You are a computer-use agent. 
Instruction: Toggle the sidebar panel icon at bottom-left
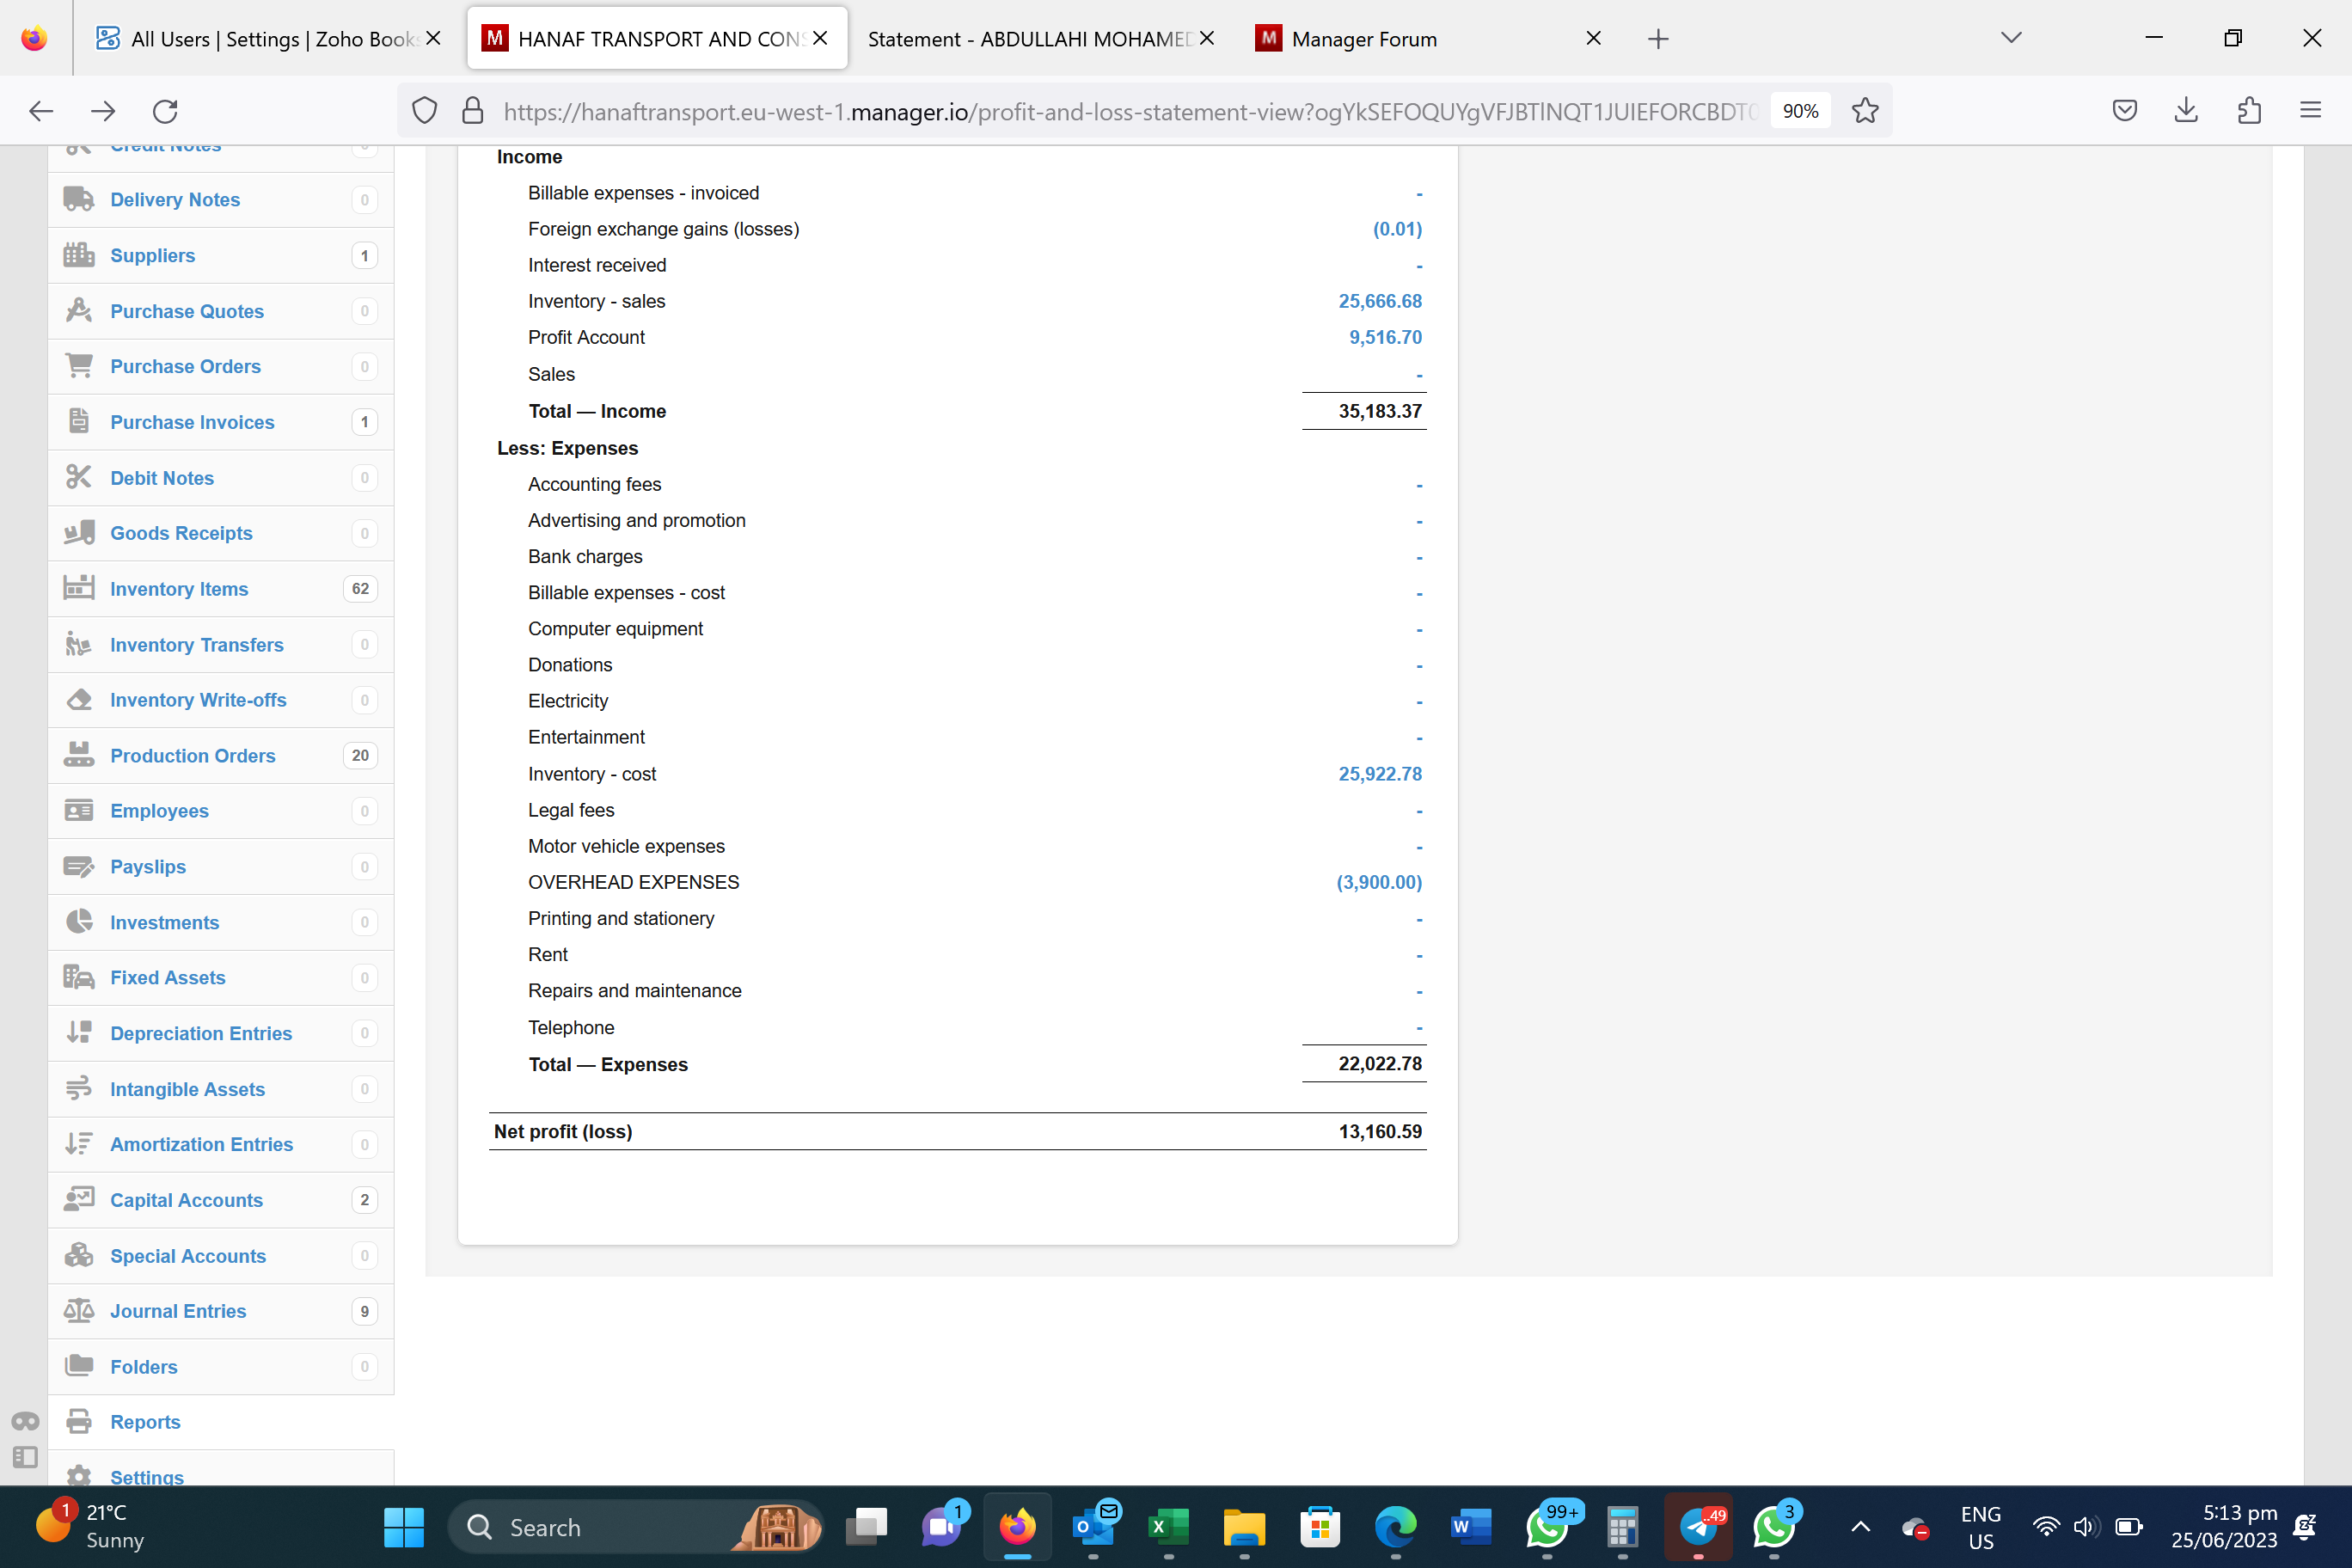coord(25,1457)
